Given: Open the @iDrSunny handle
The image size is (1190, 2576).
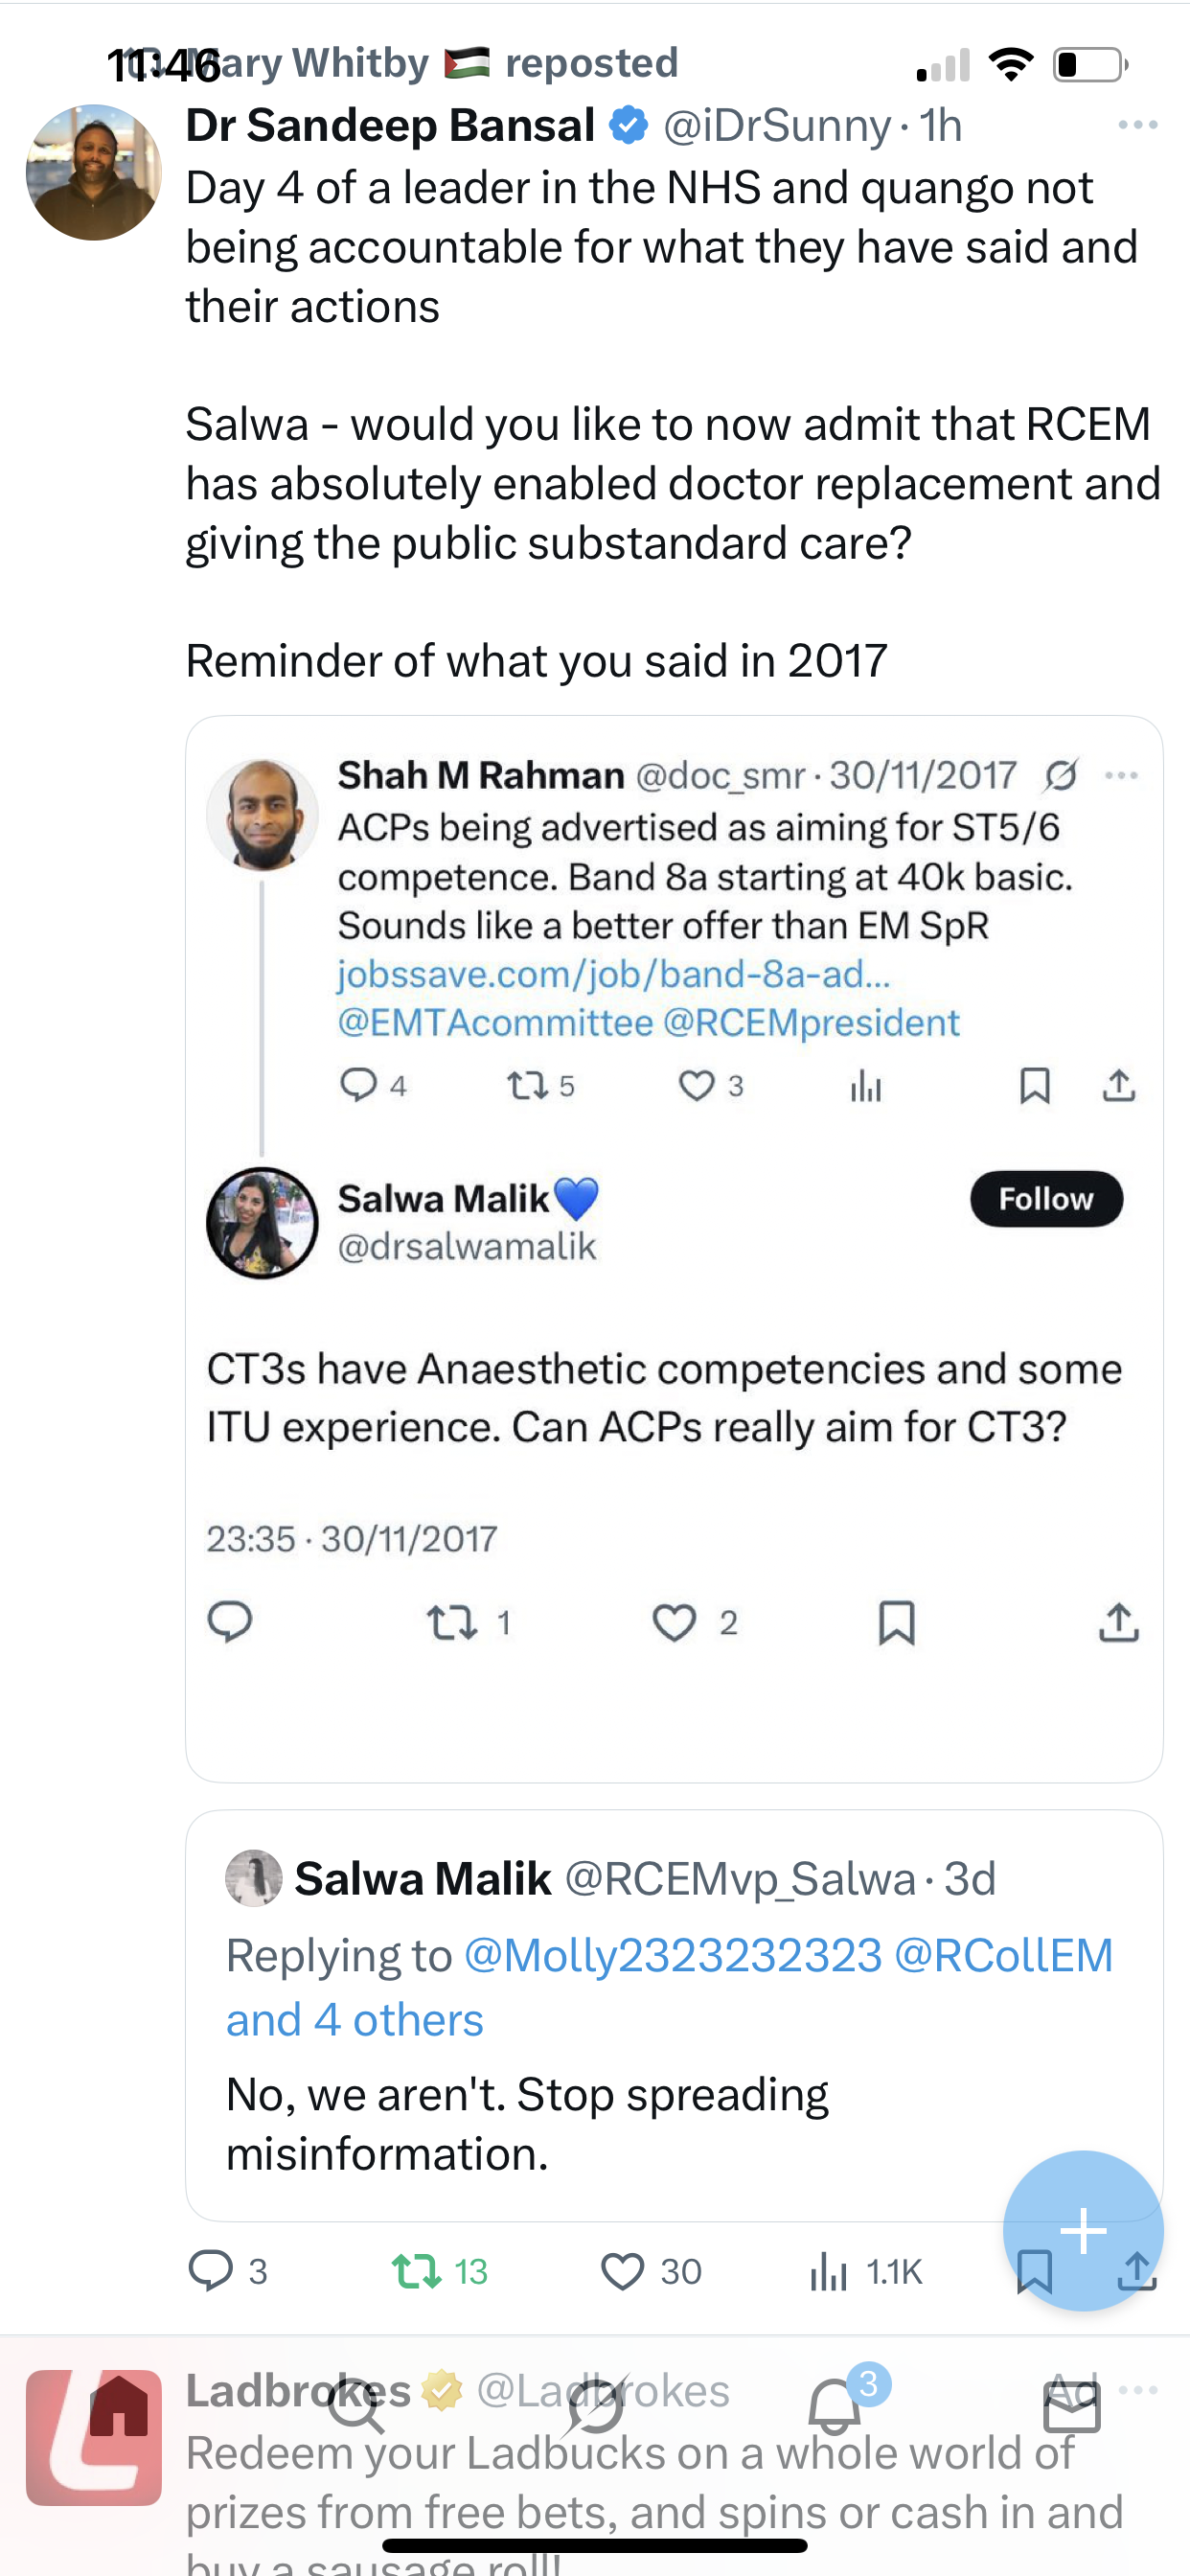Looking at the screenshot, I should 776,126.
